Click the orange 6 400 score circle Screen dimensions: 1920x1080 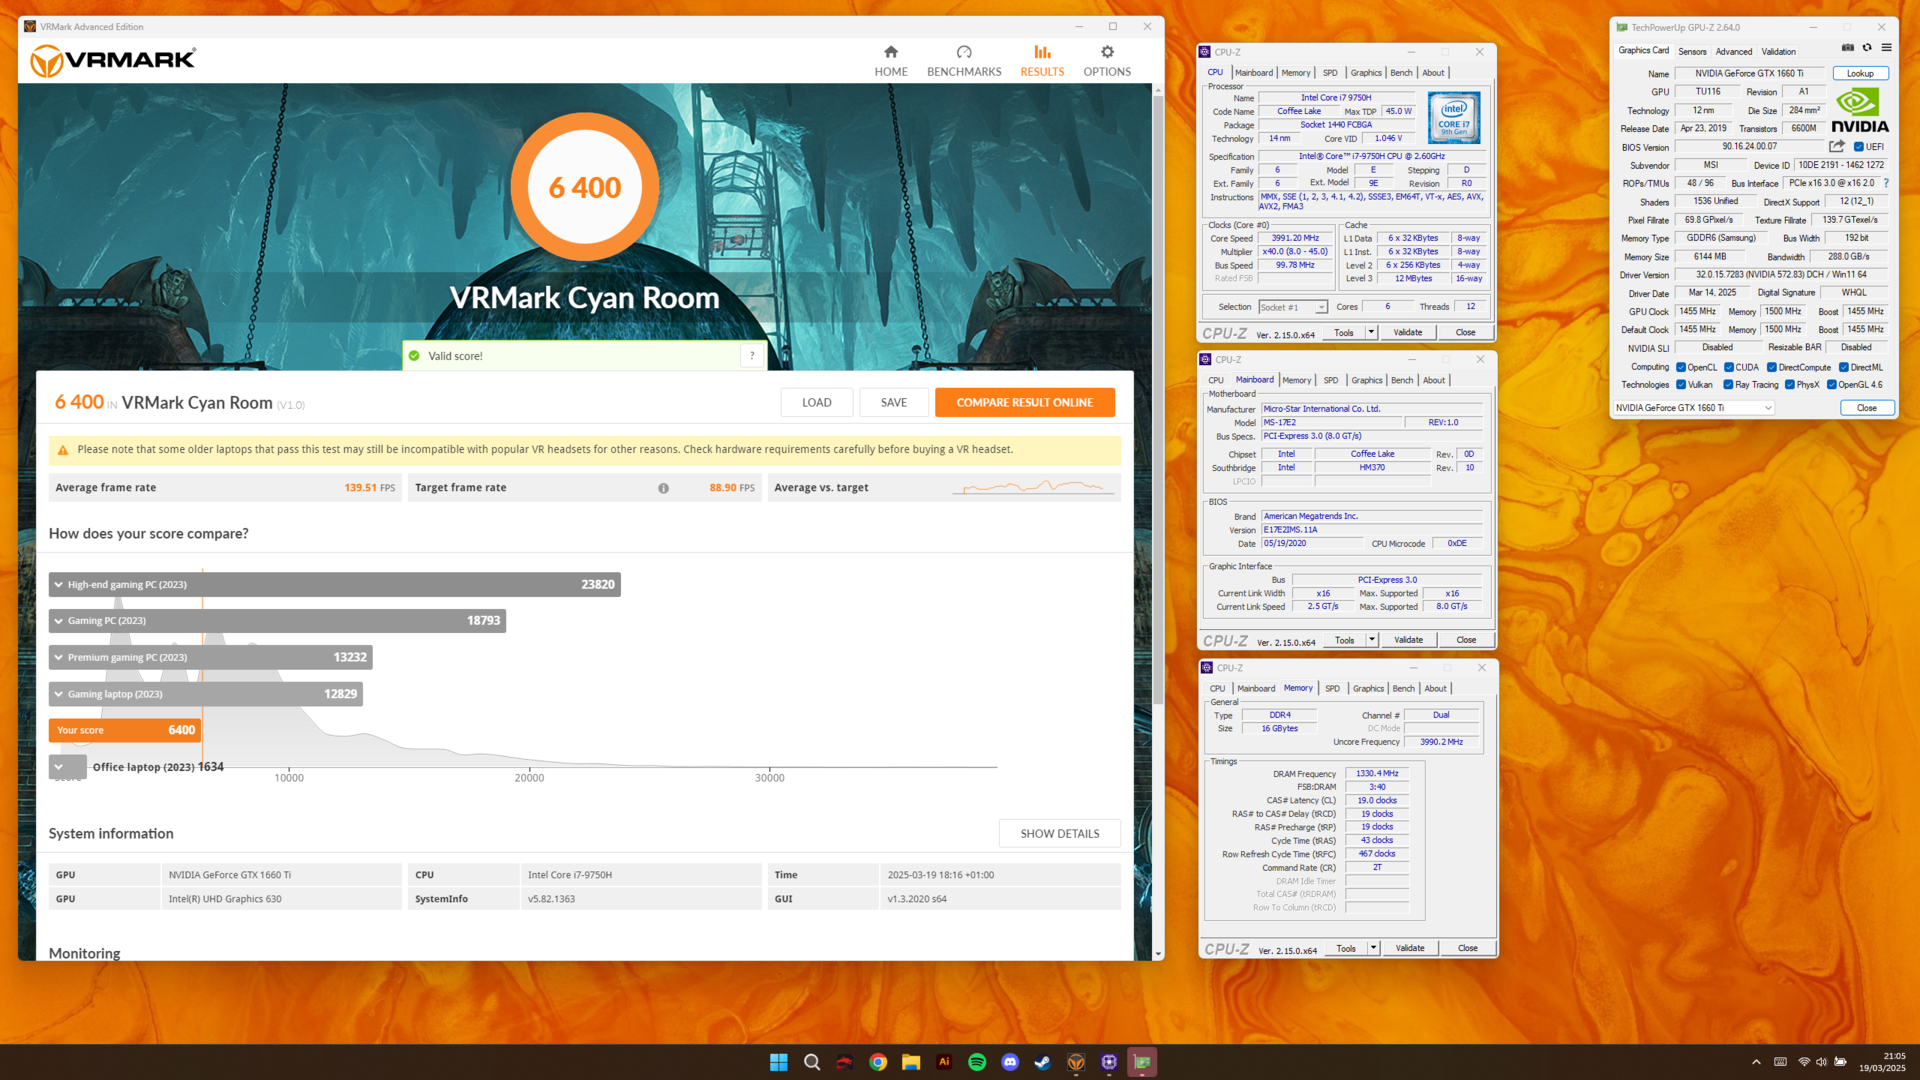pos(584,187)
